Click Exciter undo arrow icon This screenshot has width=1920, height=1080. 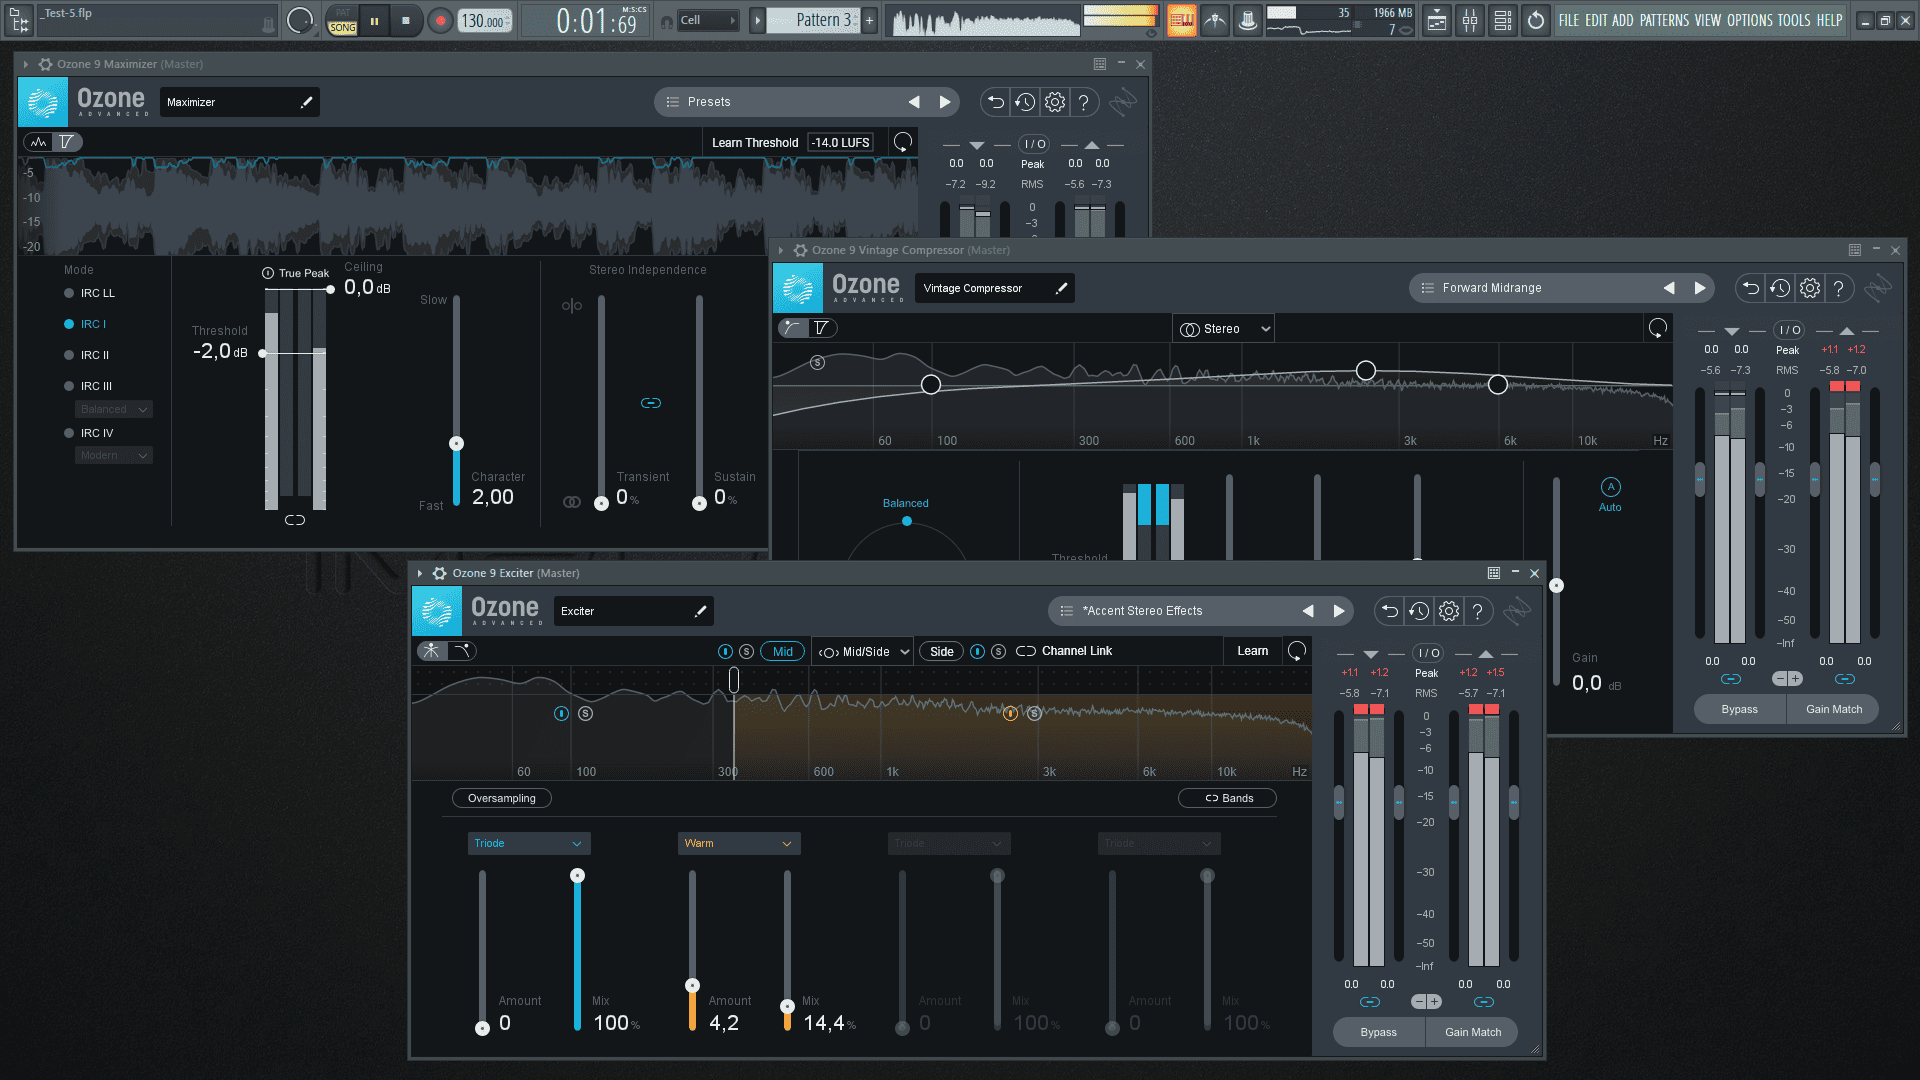(x=1389, y=611)
